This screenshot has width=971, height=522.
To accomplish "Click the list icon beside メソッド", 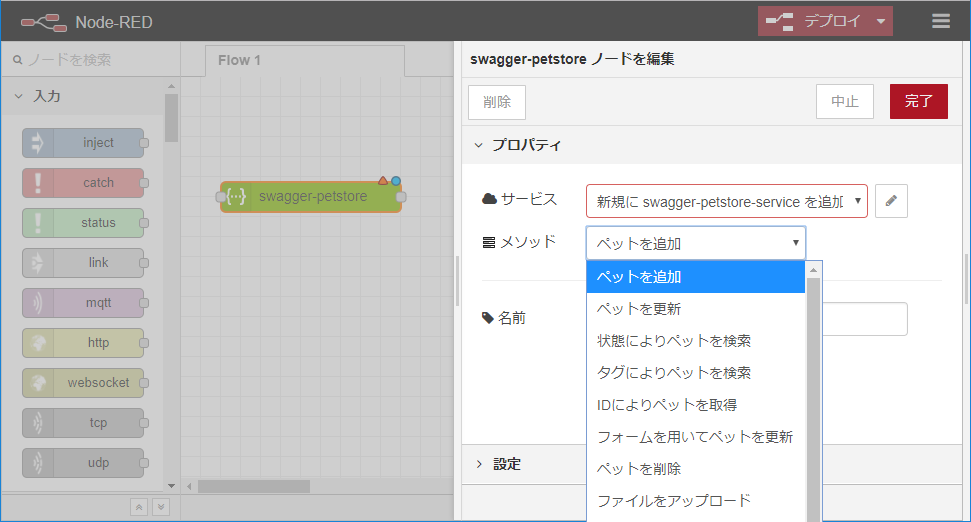I will click(x=489, y=242).
